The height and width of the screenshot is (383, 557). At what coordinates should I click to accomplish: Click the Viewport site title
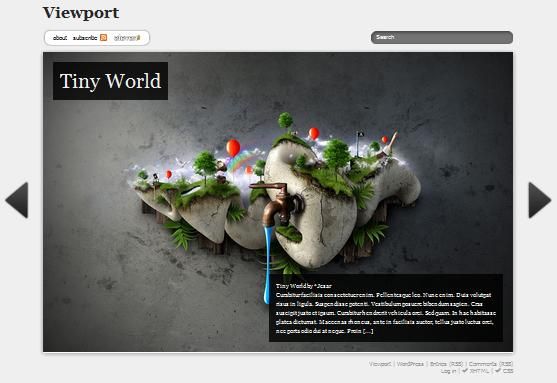point(81,13)
